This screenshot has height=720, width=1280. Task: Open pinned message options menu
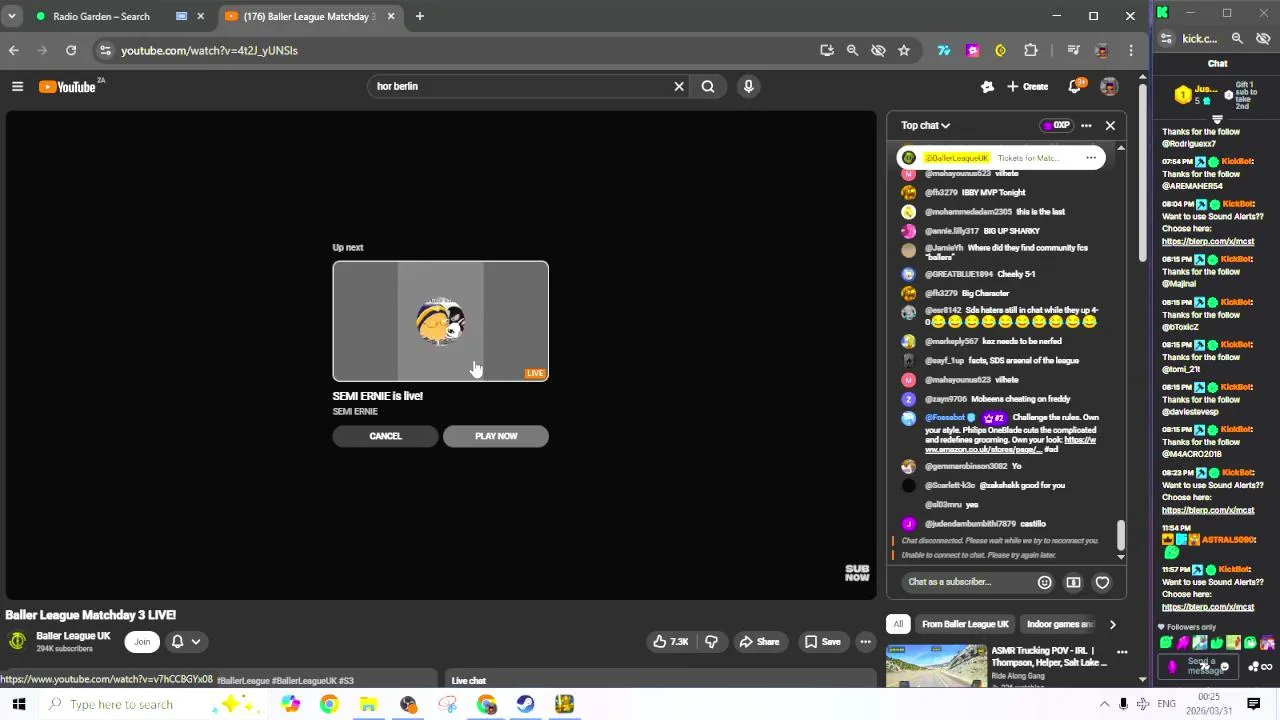1091,158
